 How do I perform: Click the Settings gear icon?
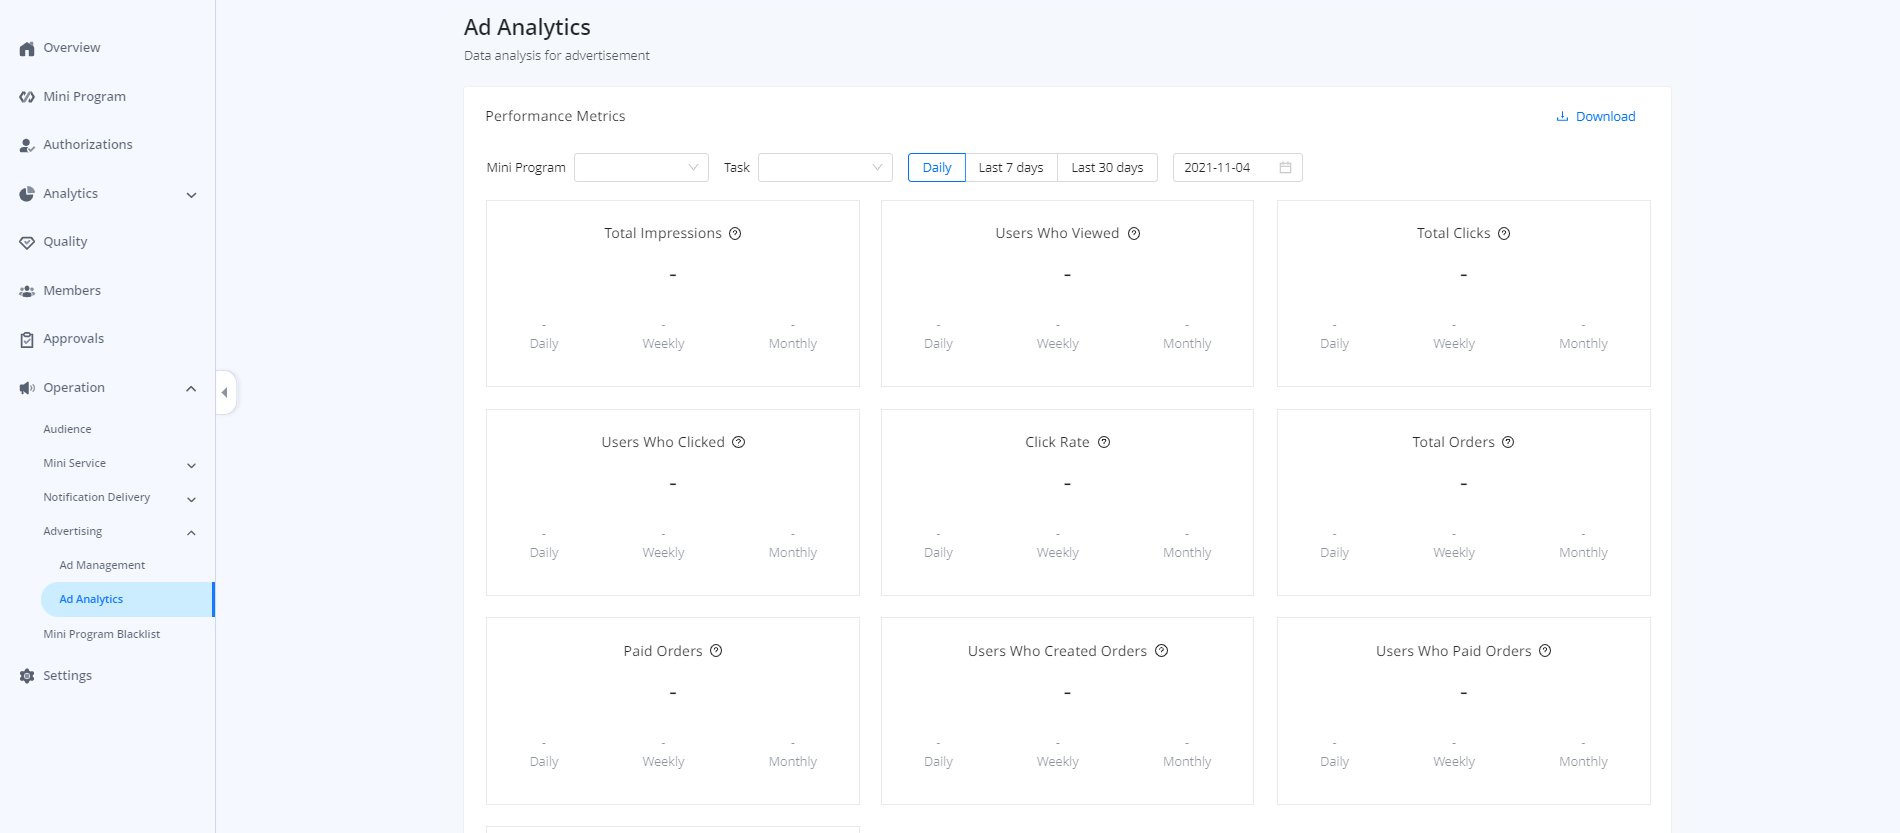click(x=27, y=676)
